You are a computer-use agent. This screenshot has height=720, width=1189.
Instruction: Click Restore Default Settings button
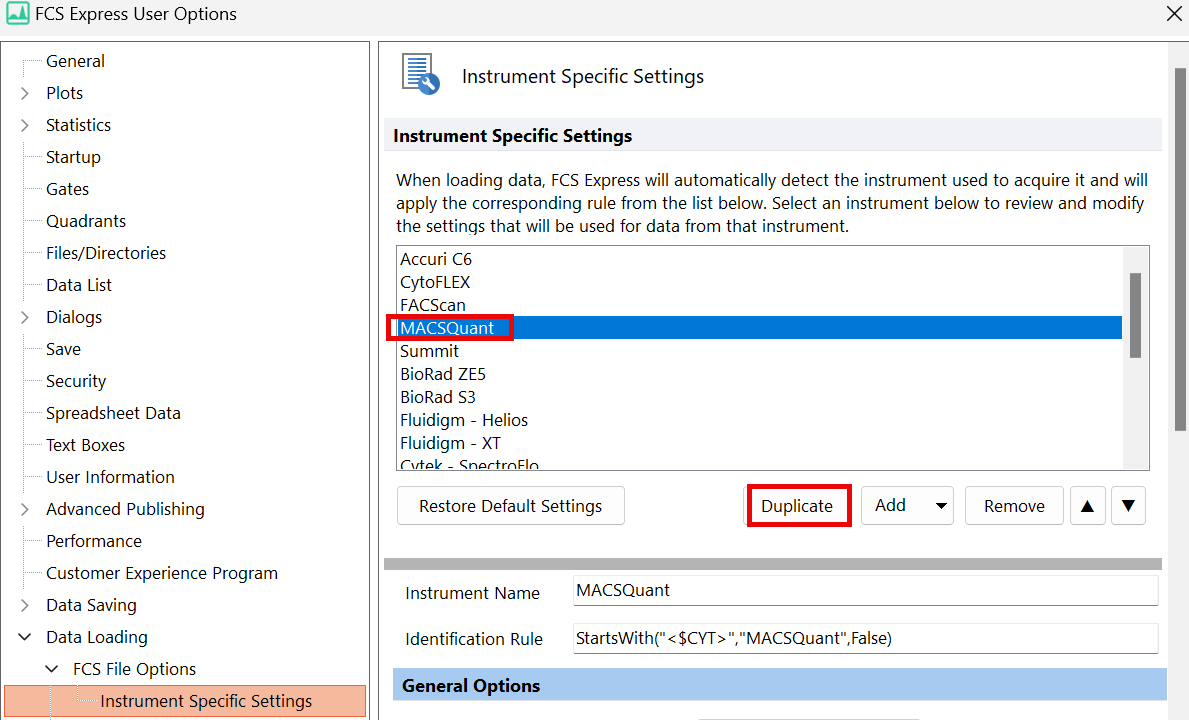[510, 506]
